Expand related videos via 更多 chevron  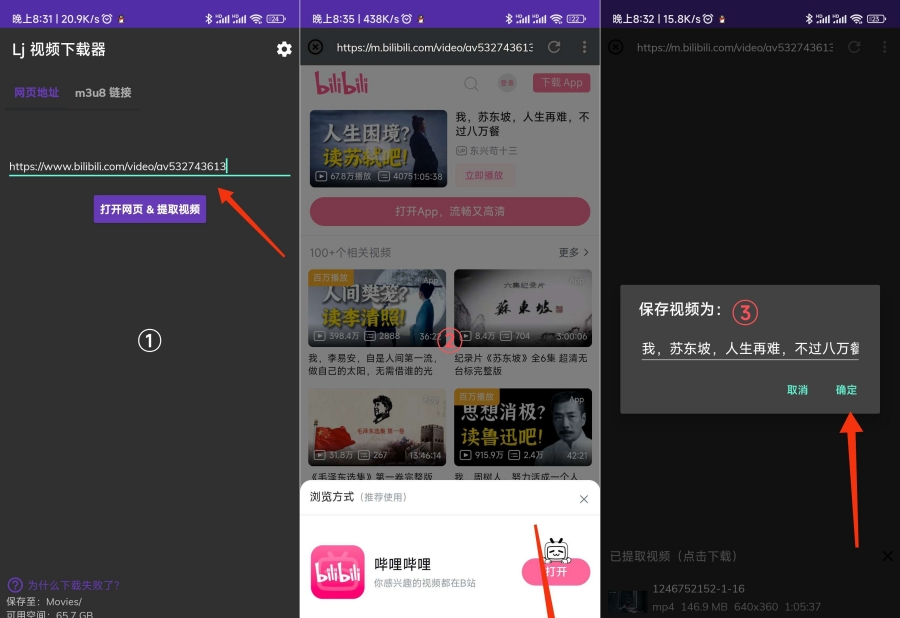click(574, 253)
